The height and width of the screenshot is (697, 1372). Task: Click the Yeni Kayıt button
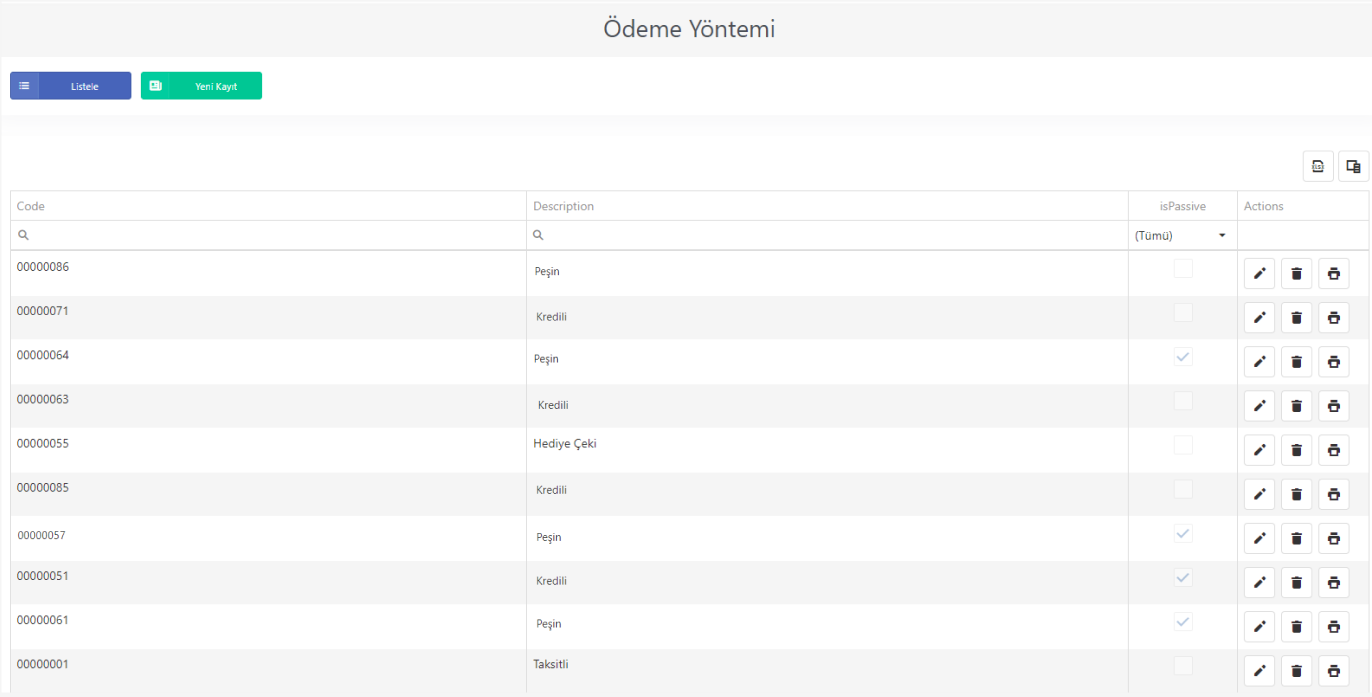pyautogui.click(x=201, y=86)
